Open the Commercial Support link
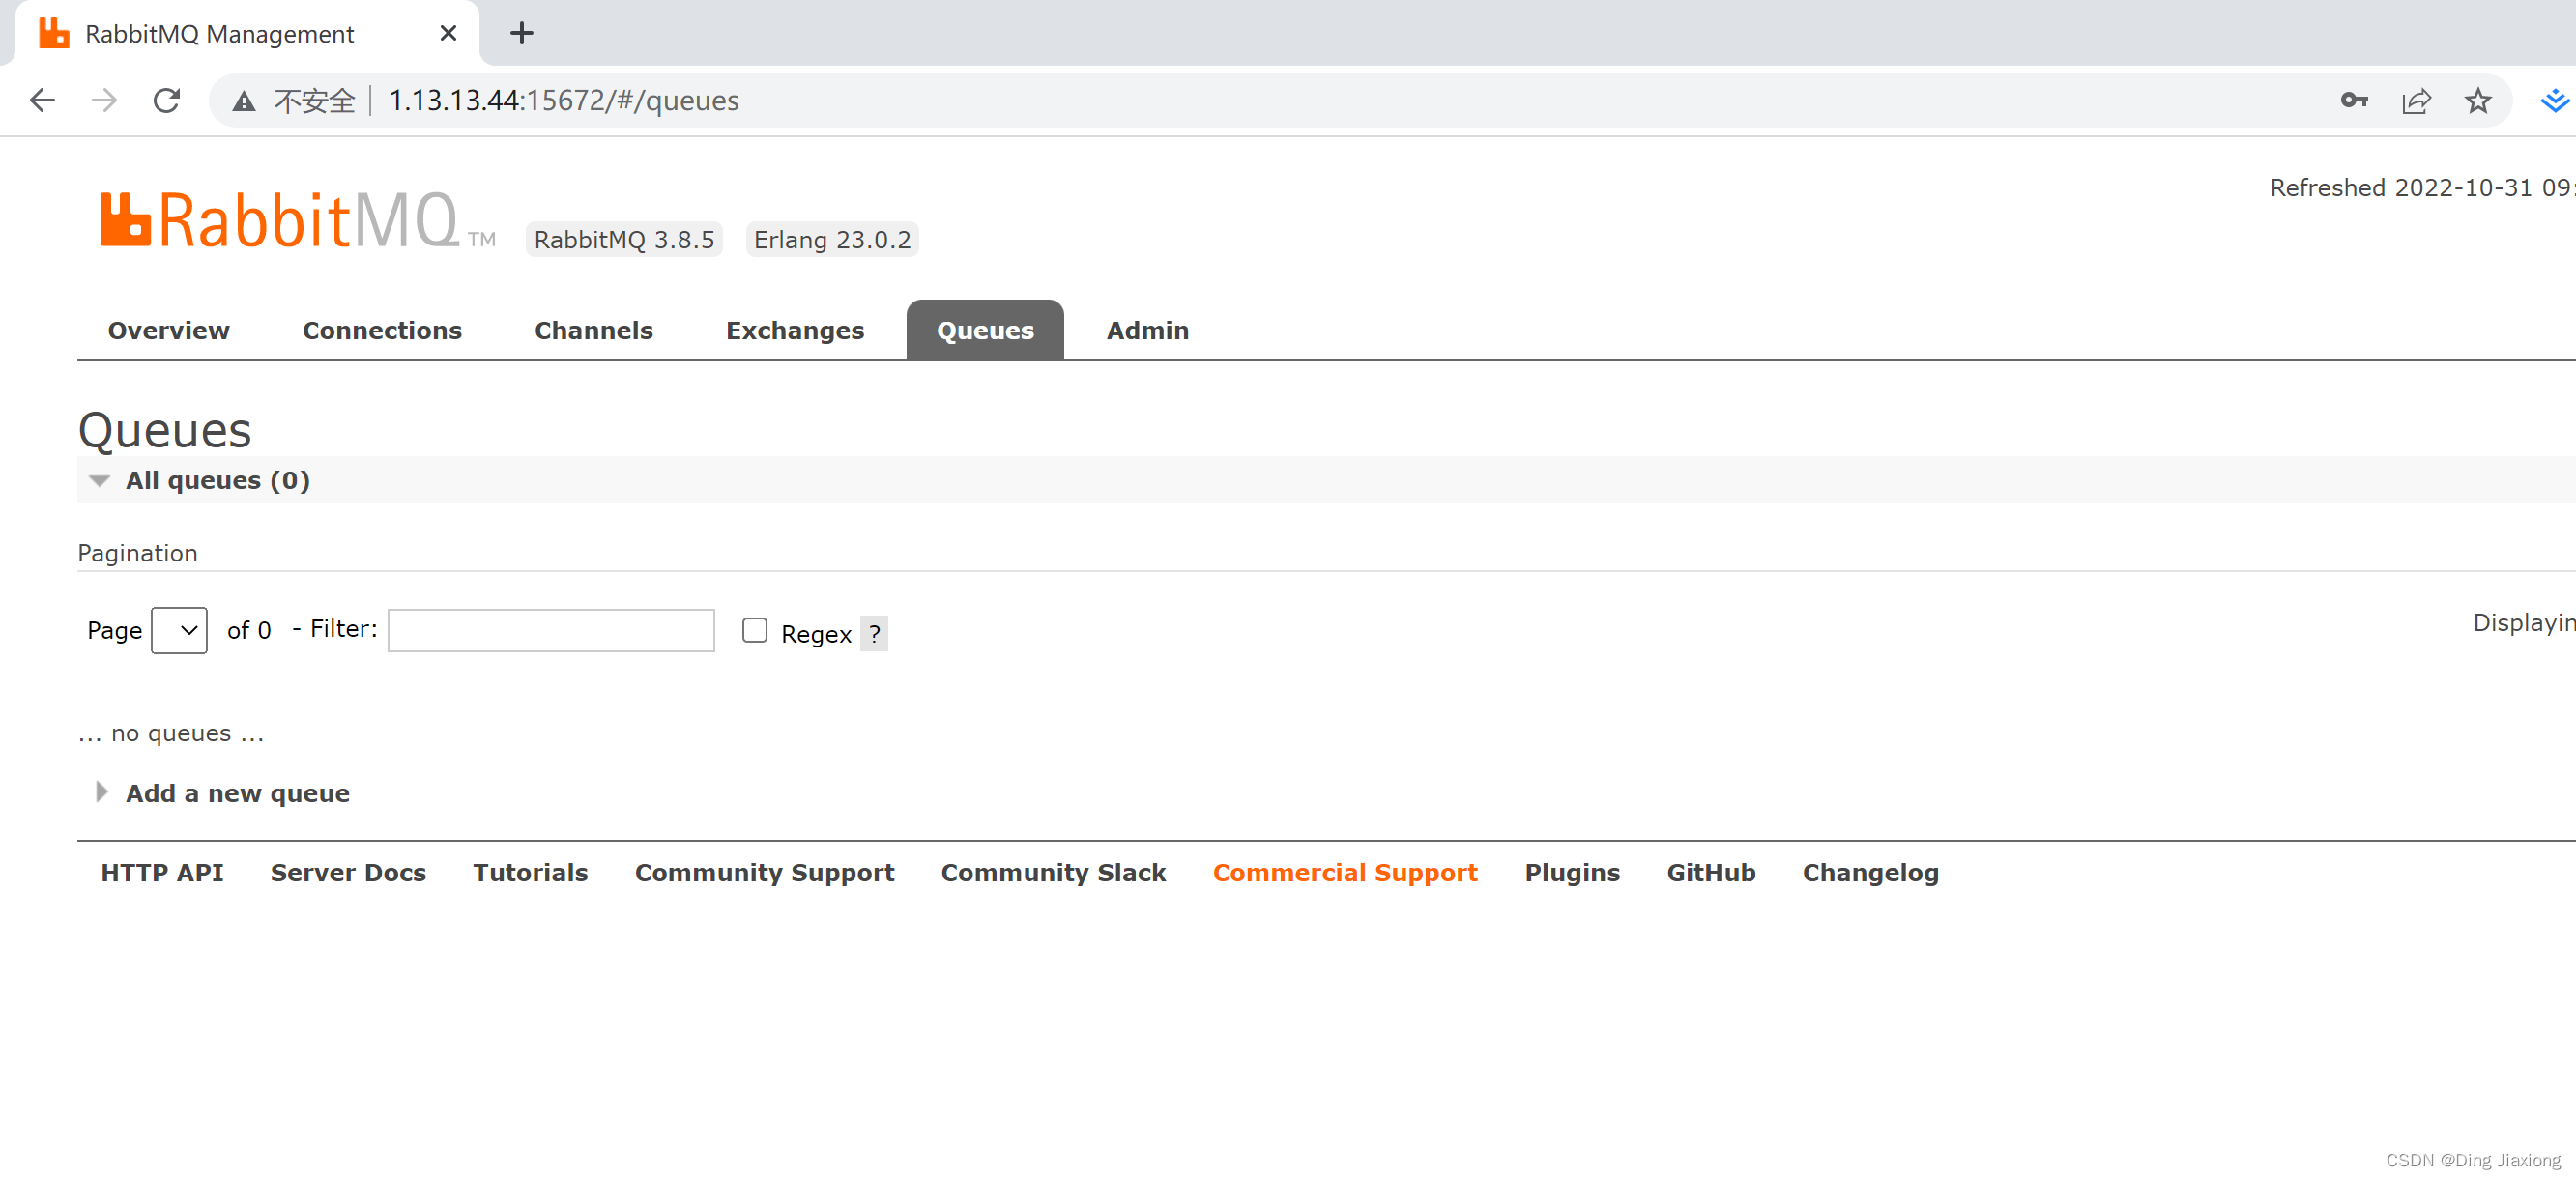The width and height of the screenshot is (2576, 1179). click(x=1345, y=872)
